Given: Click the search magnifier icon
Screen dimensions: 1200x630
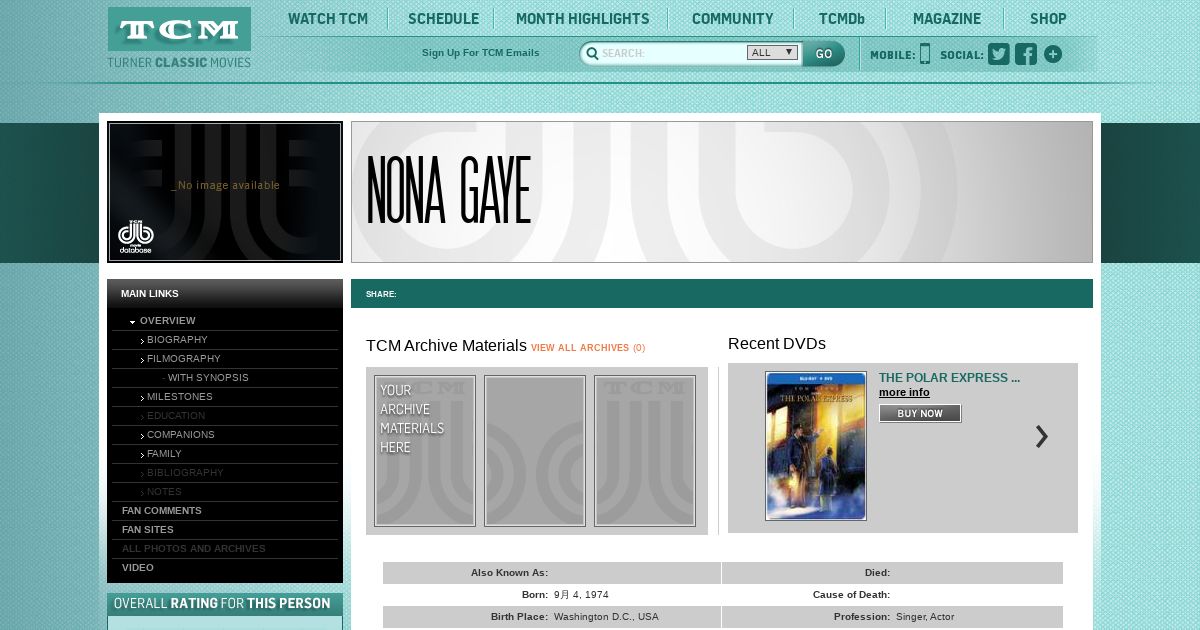Looking at the screenshot, I should click(x=592, y=54).
